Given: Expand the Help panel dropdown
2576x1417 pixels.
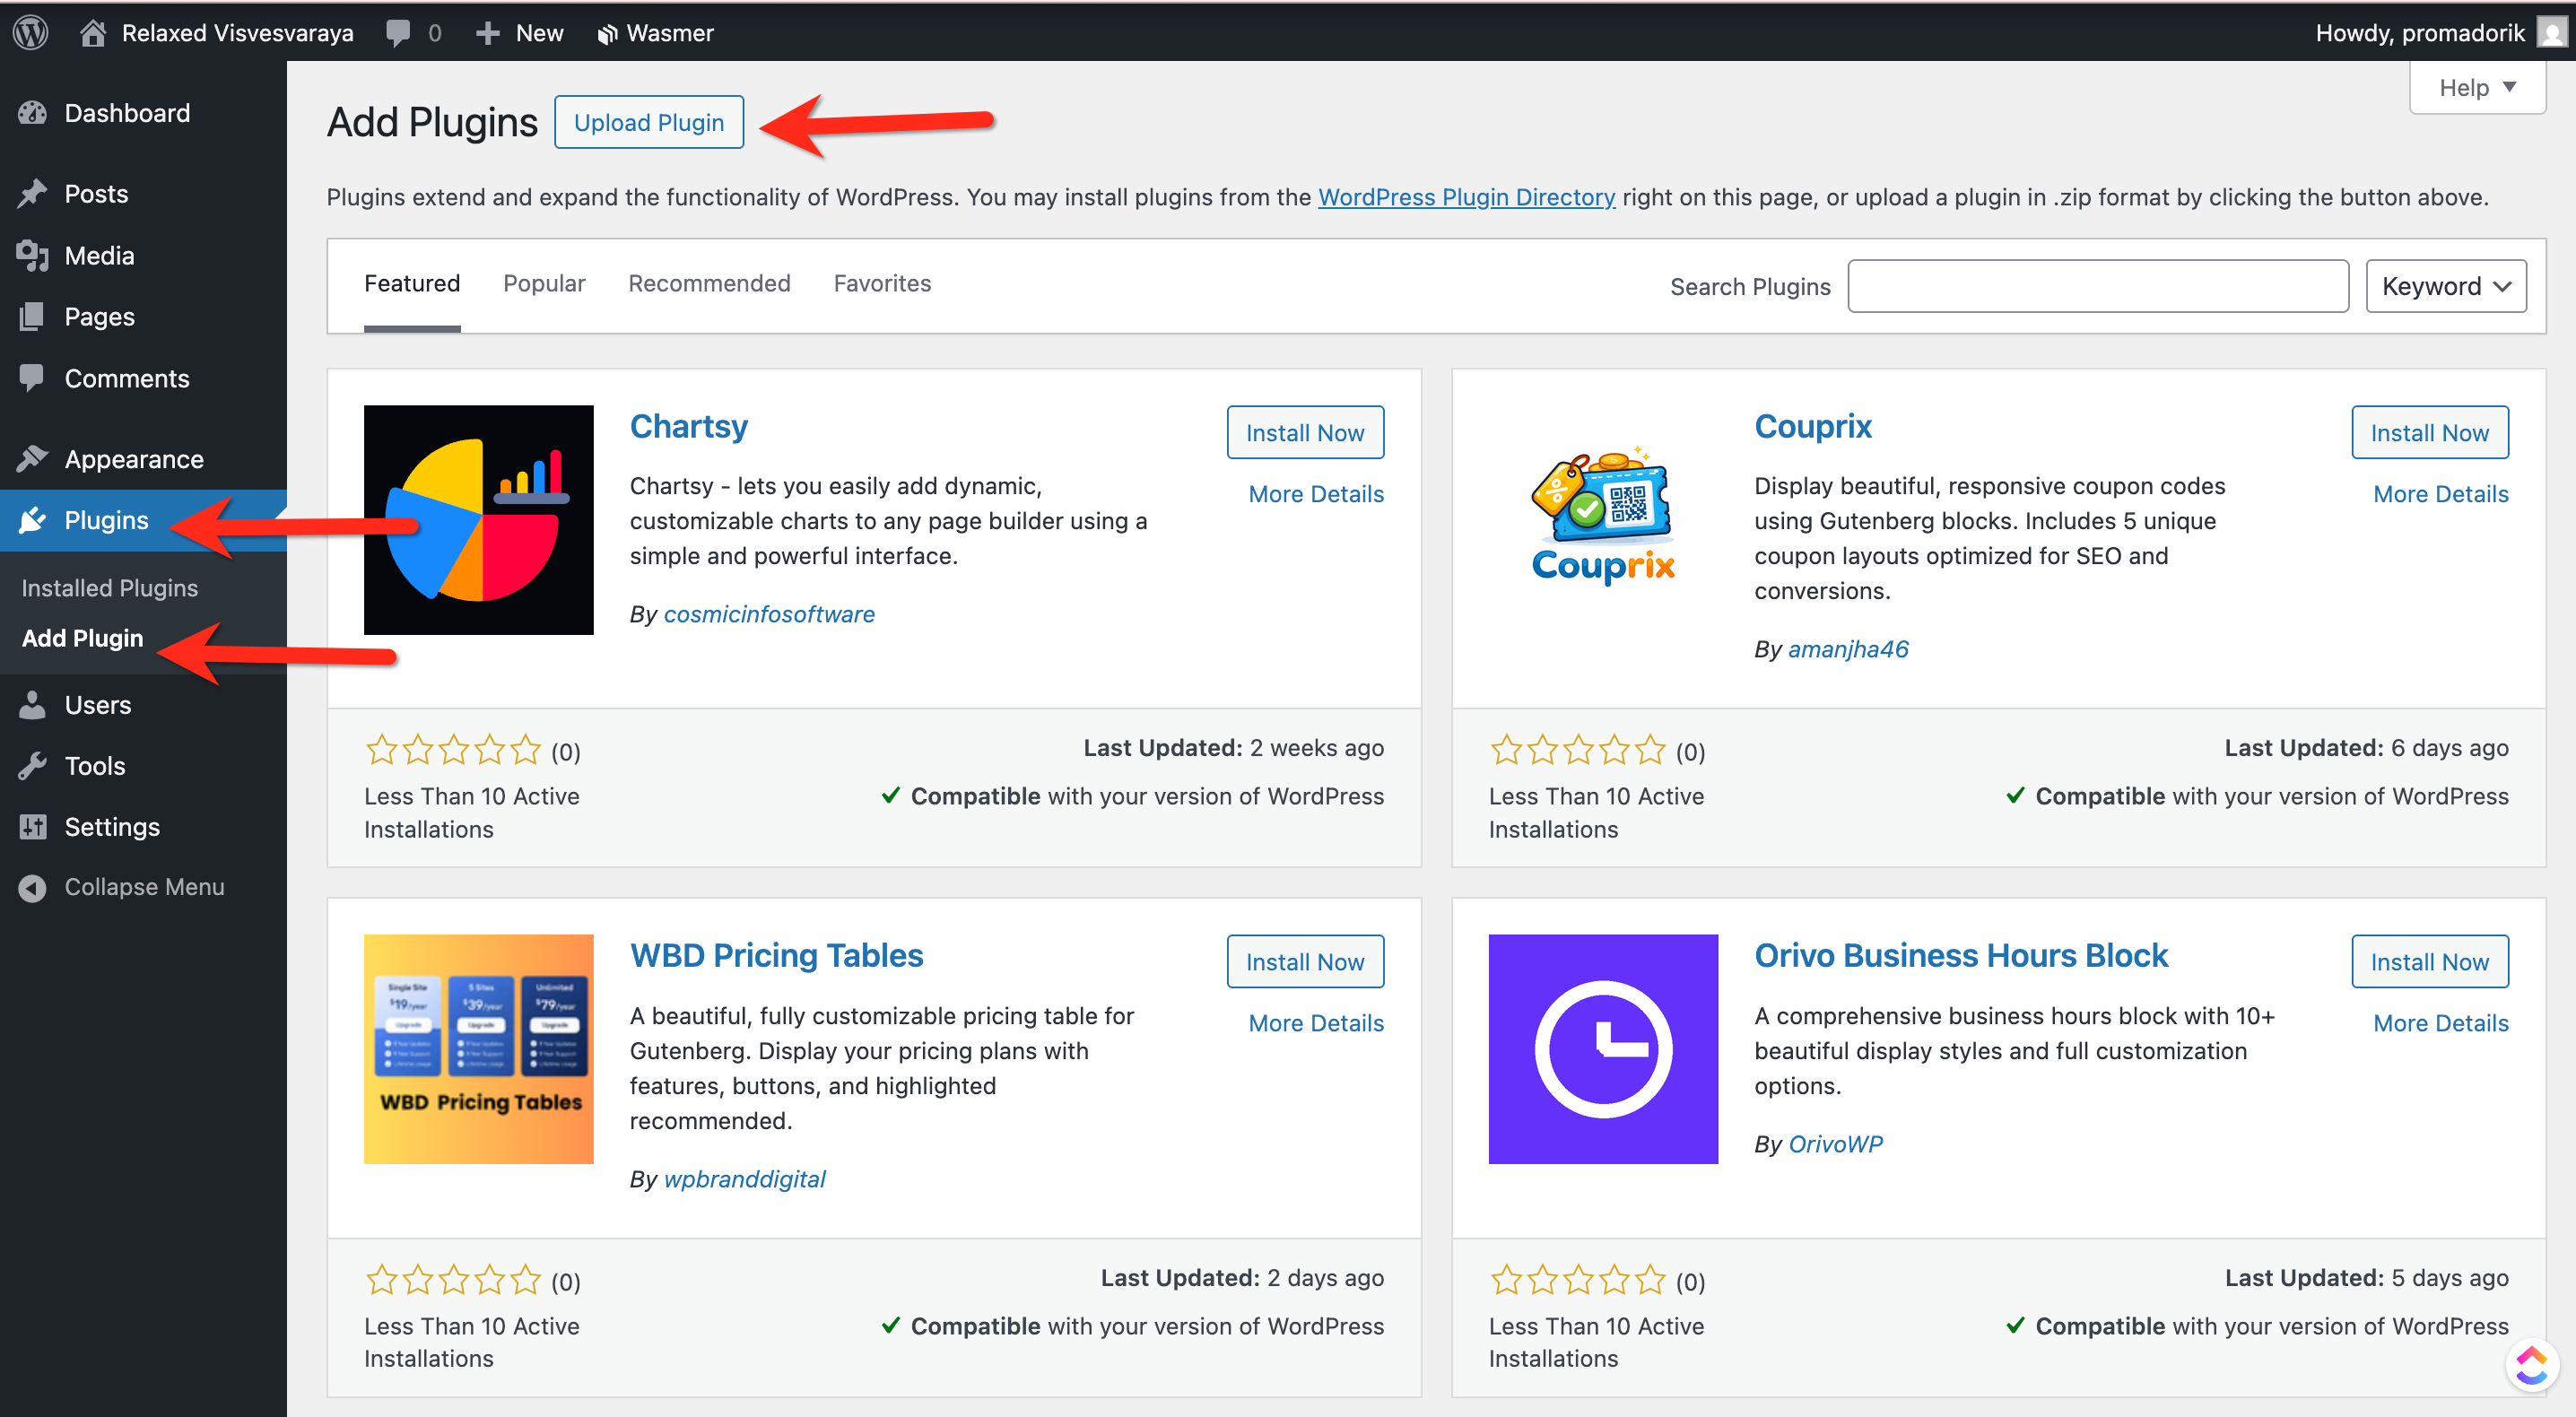Looking at the screenshot, I should tap(2476, 88).
